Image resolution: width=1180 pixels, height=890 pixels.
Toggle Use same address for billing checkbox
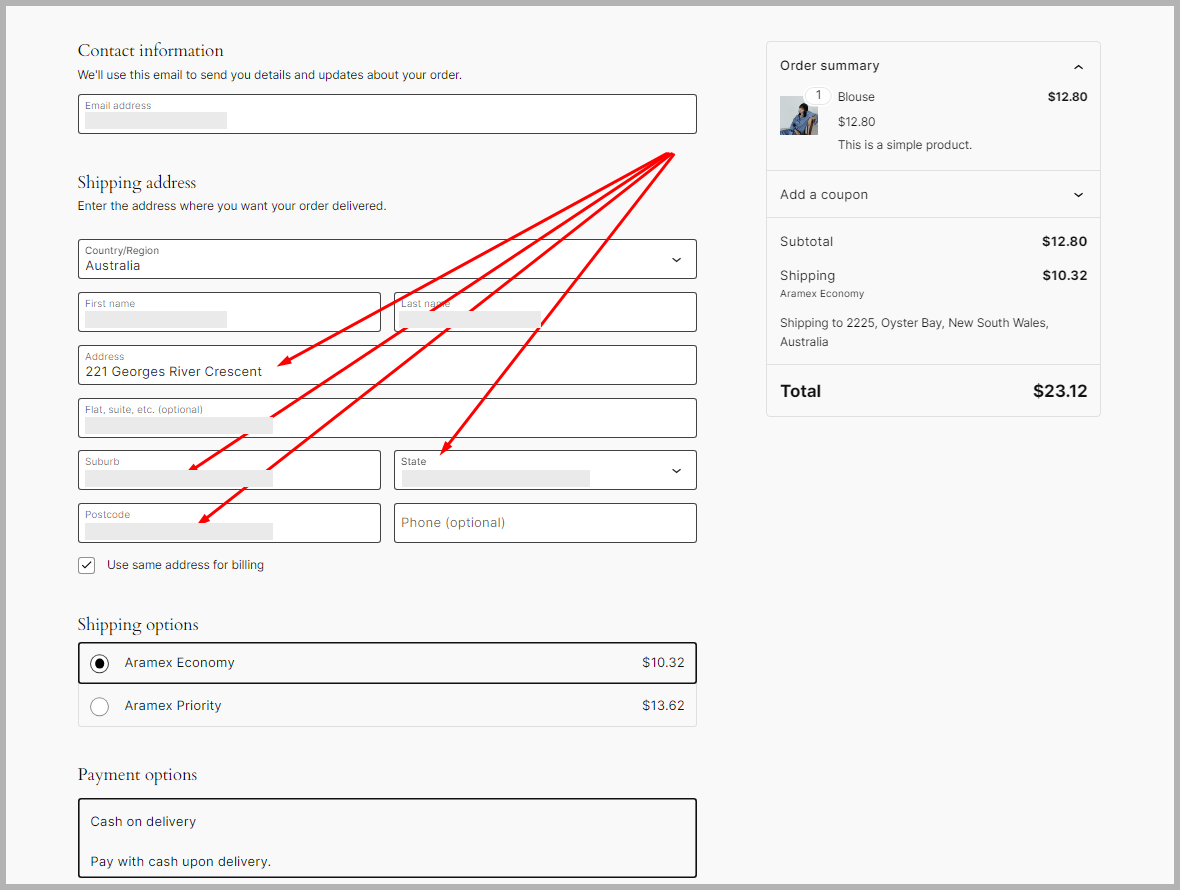point(87,565)
